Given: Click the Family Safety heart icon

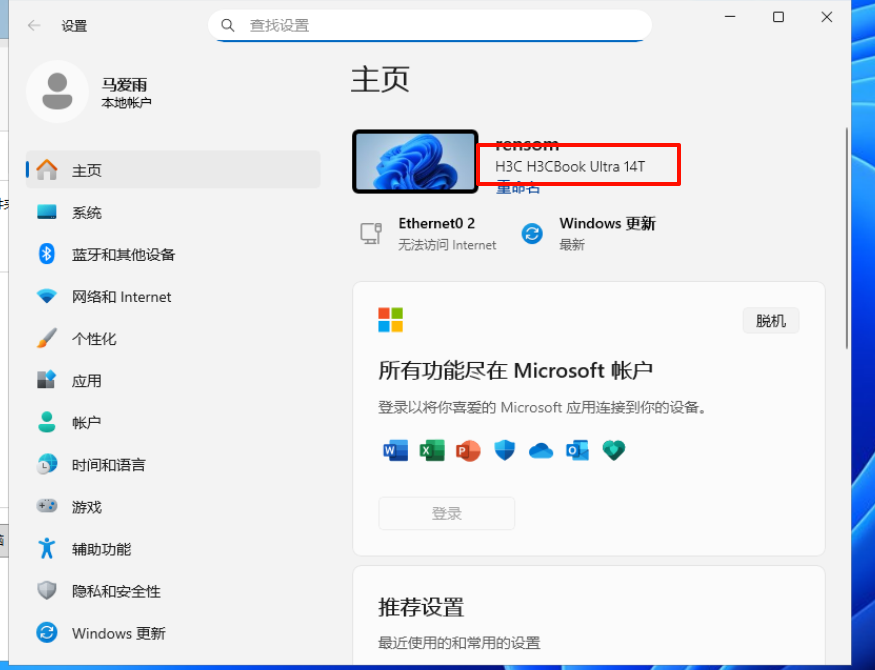Looking at the screenshot, I should pyautogui.click(x=614, y=450).
